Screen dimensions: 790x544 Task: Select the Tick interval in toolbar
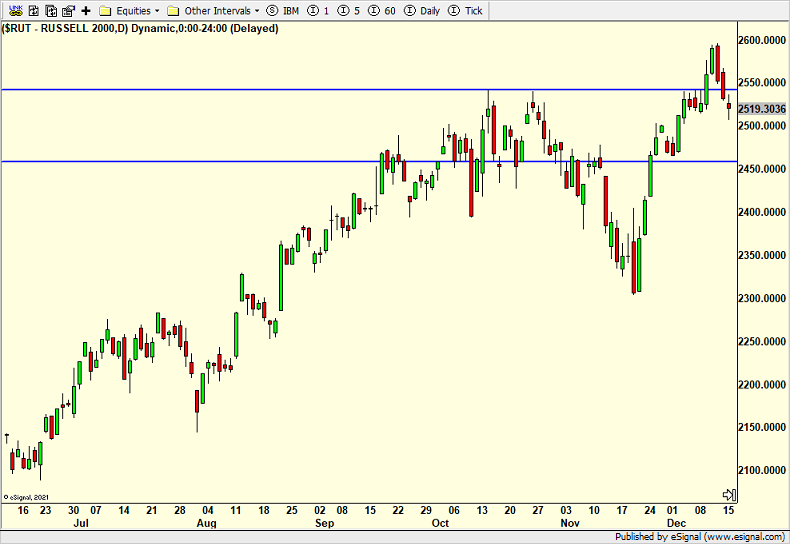(466, 11)
